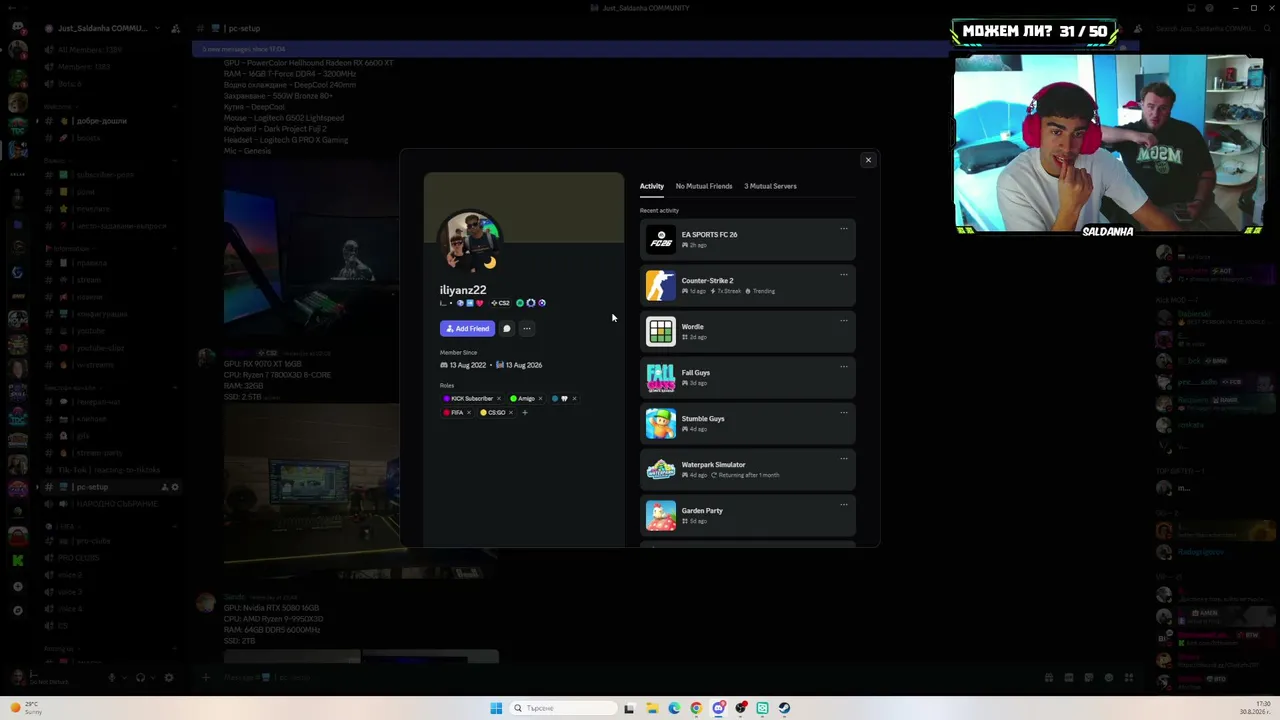Open the Task View taskbar button
Image resolution: width=1280 pixels, height=720 pixels.
tap(629, 708)
